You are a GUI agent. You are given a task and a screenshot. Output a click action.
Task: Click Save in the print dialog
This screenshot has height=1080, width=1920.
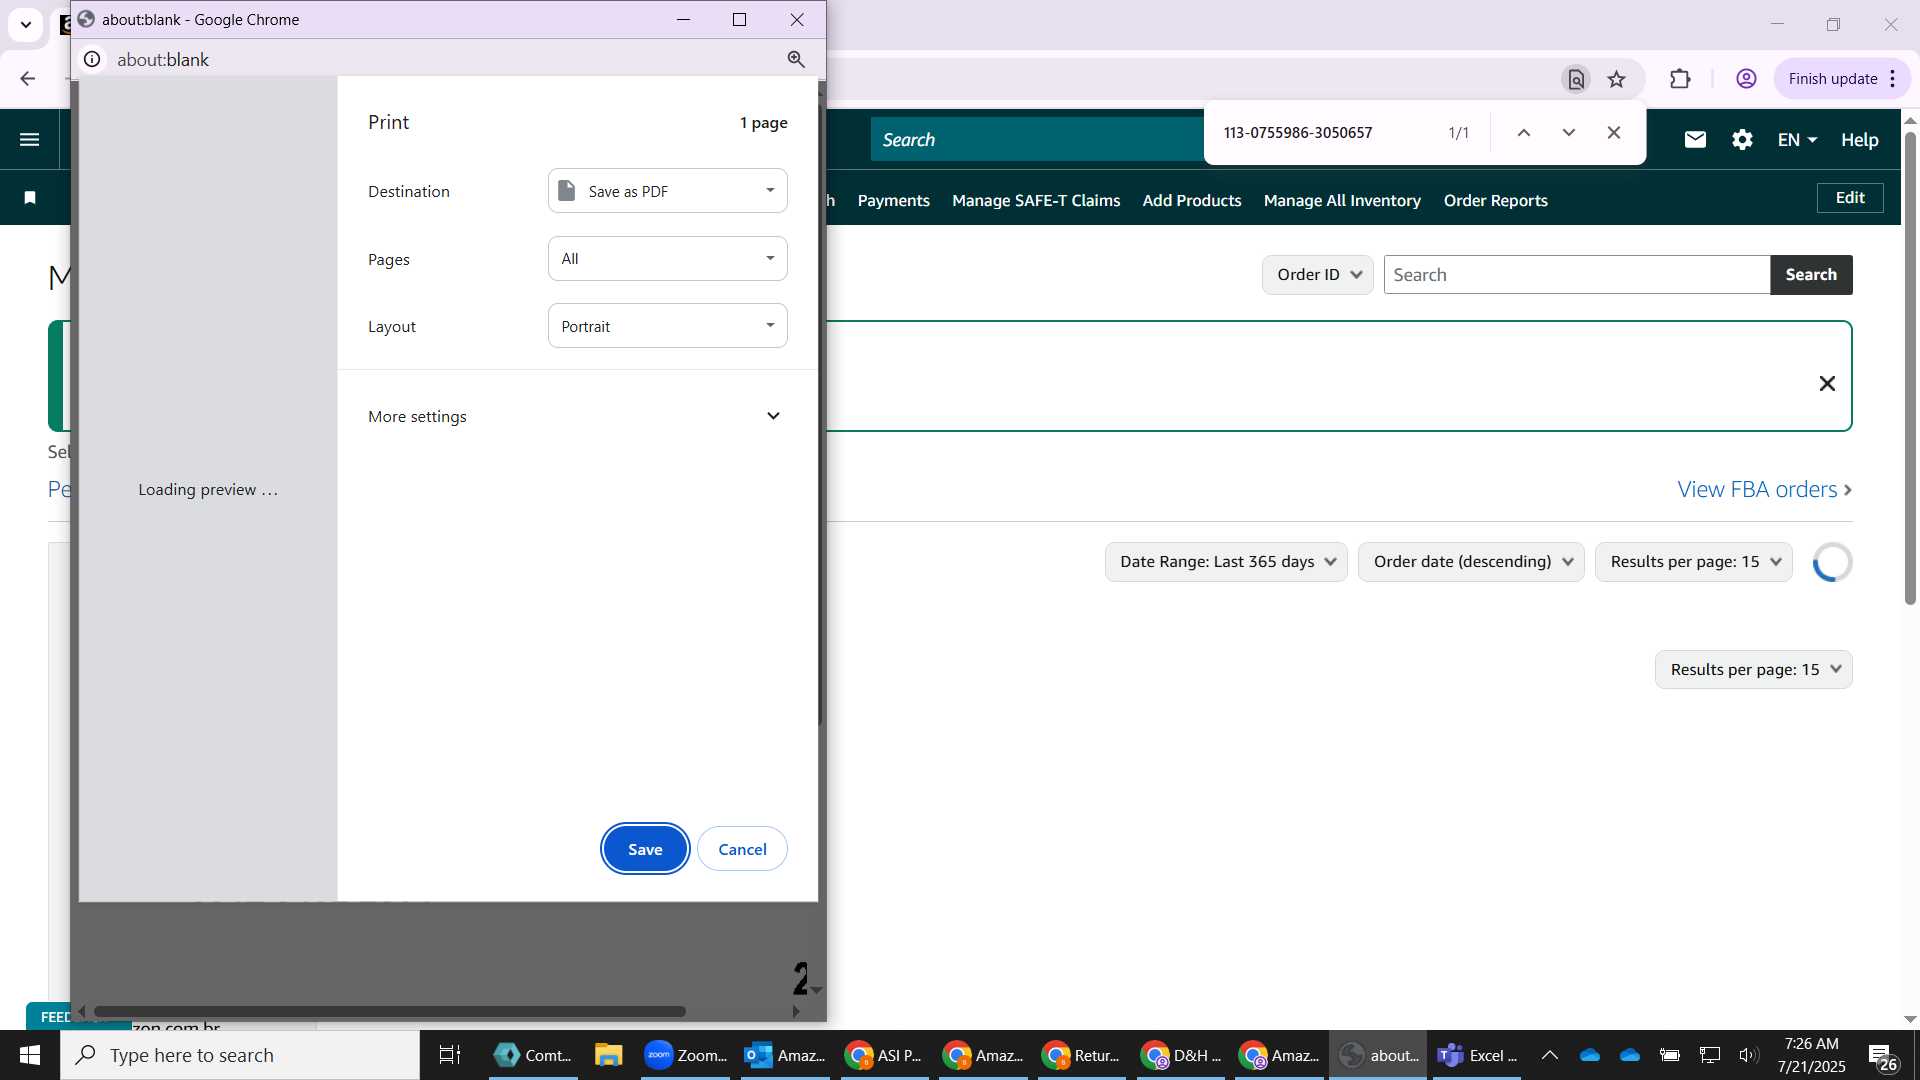645,849
